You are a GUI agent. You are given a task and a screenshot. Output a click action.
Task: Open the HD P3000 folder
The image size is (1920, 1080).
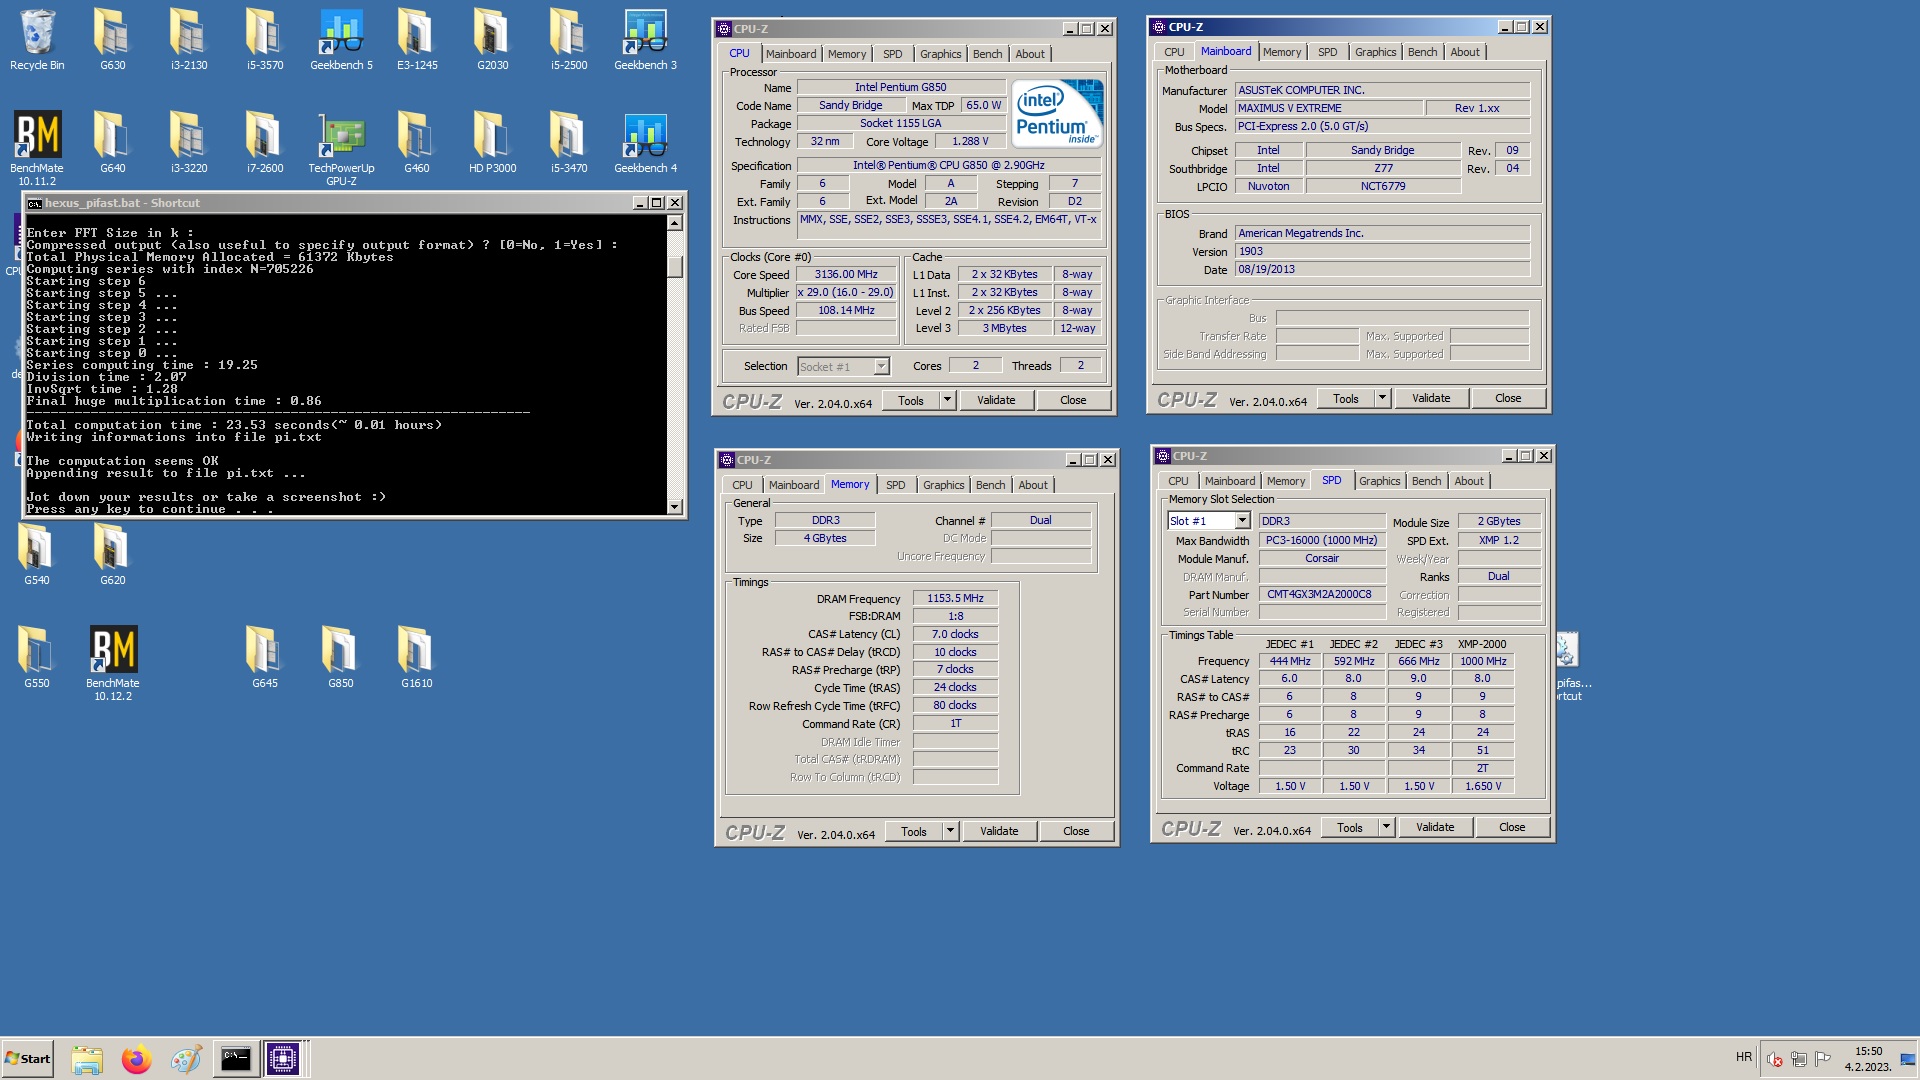pos(493,142)
